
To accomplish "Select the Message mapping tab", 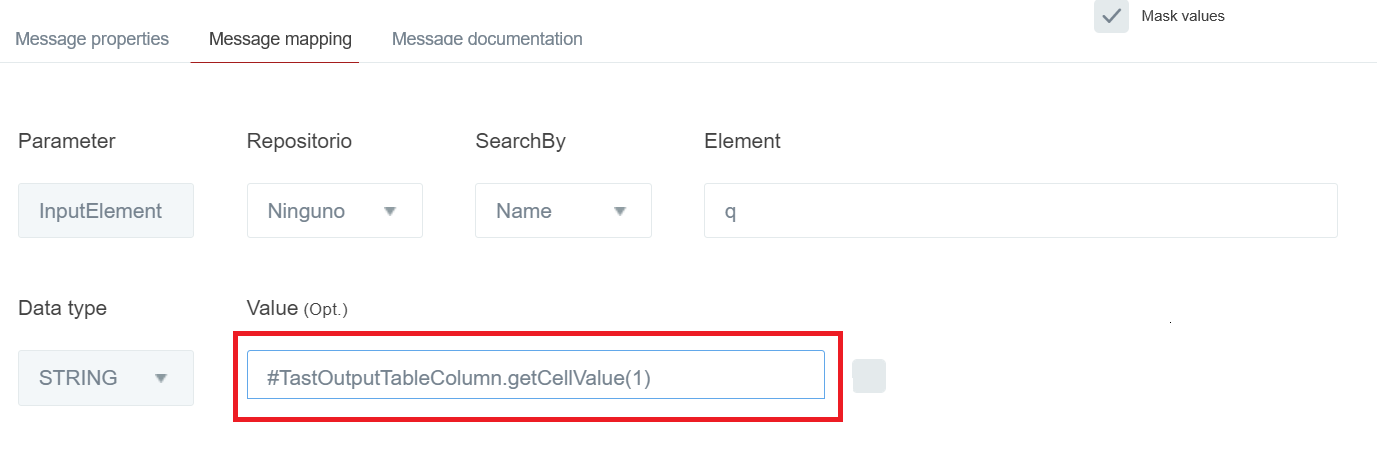I will pos(280,39).
